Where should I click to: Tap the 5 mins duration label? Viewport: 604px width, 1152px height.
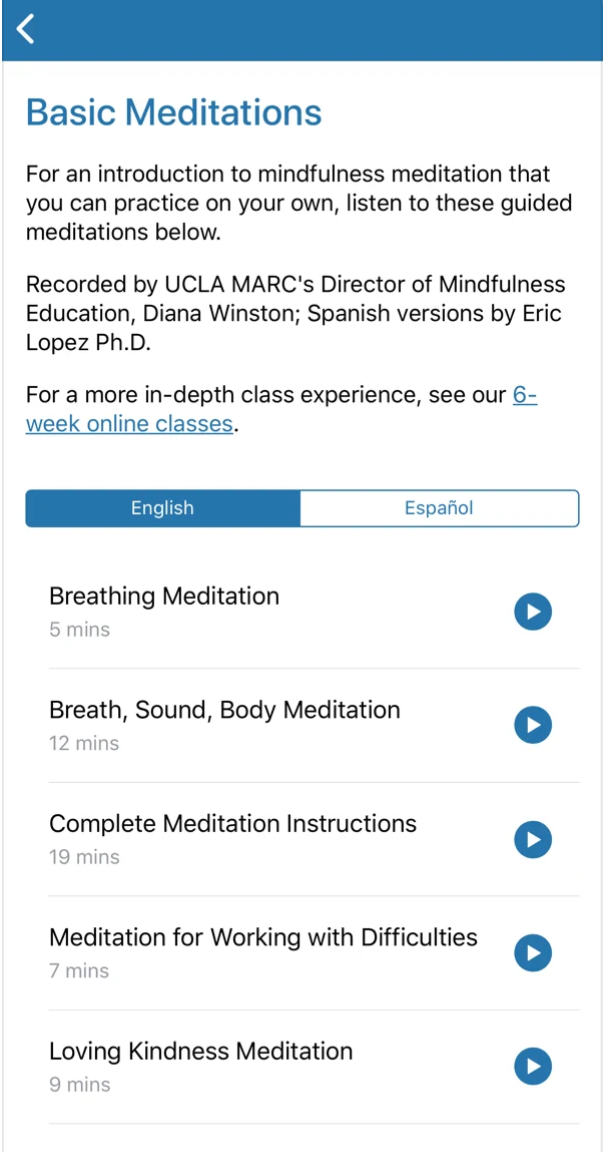tap(80, 630)
